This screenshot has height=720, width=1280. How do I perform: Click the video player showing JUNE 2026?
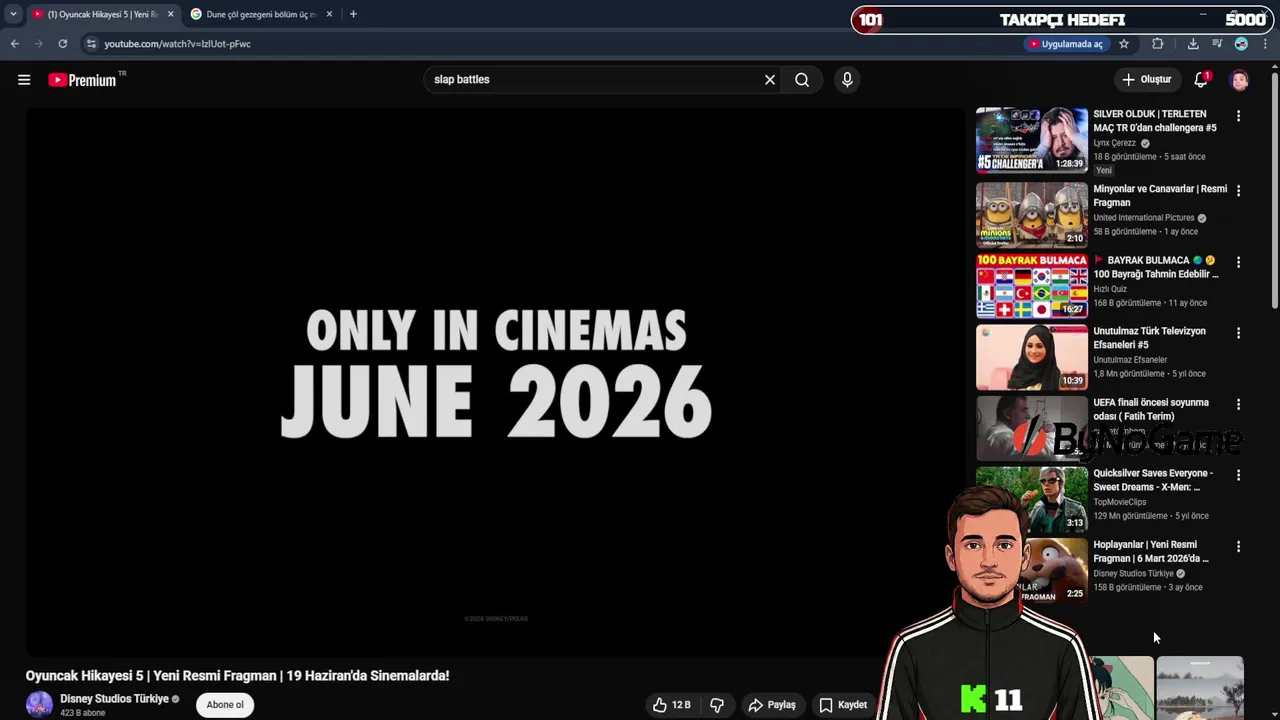click(x=496, y=382)
